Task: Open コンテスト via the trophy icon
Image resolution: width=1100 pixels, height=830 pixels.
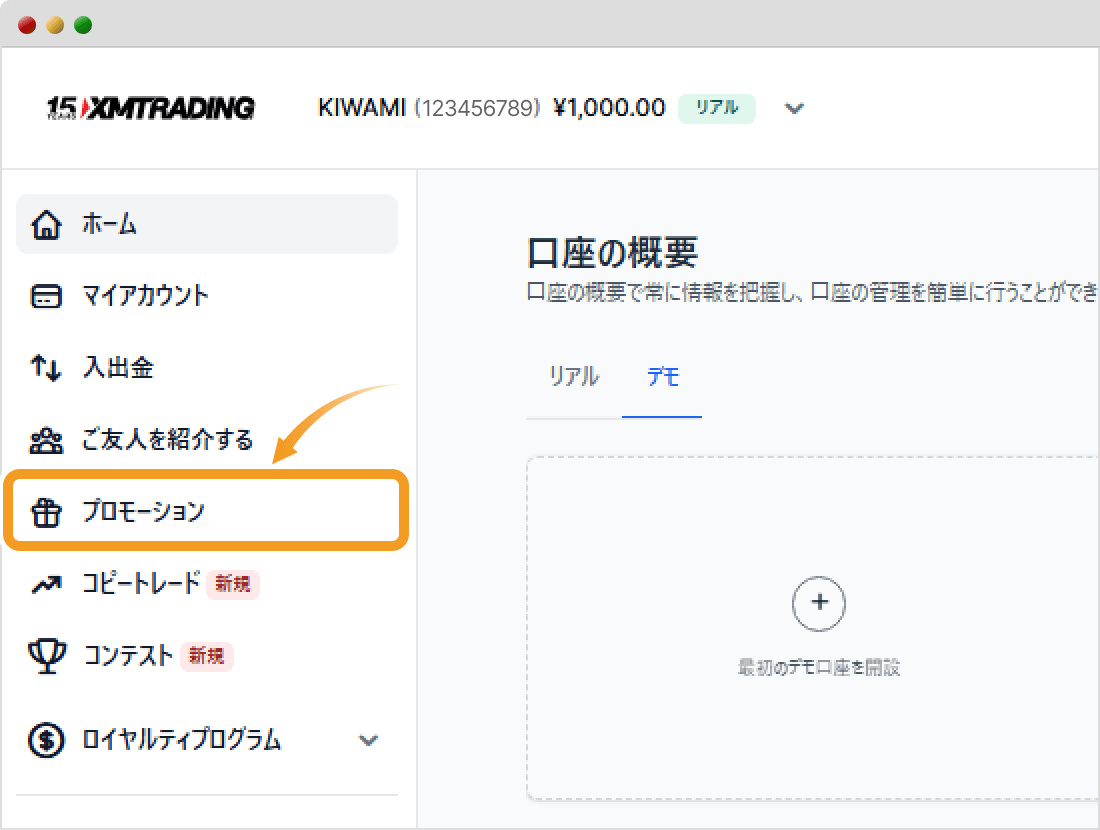Action: click(x=46, y=656)
